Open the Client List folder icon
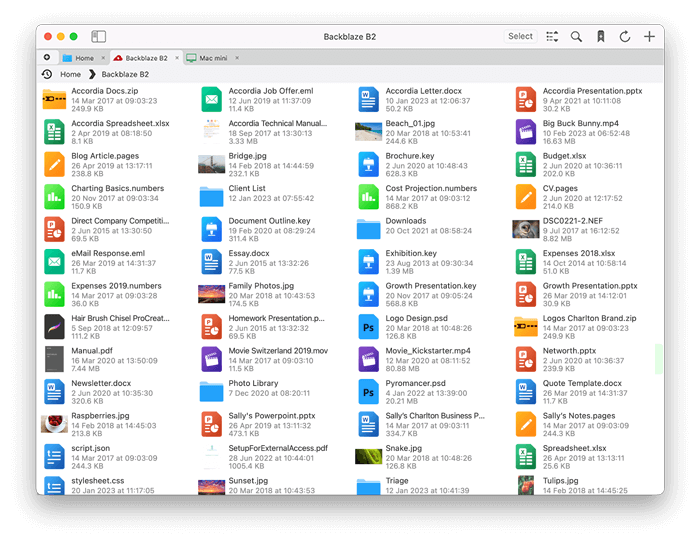This screenshot has height=542, width=700. coord(212,196)
